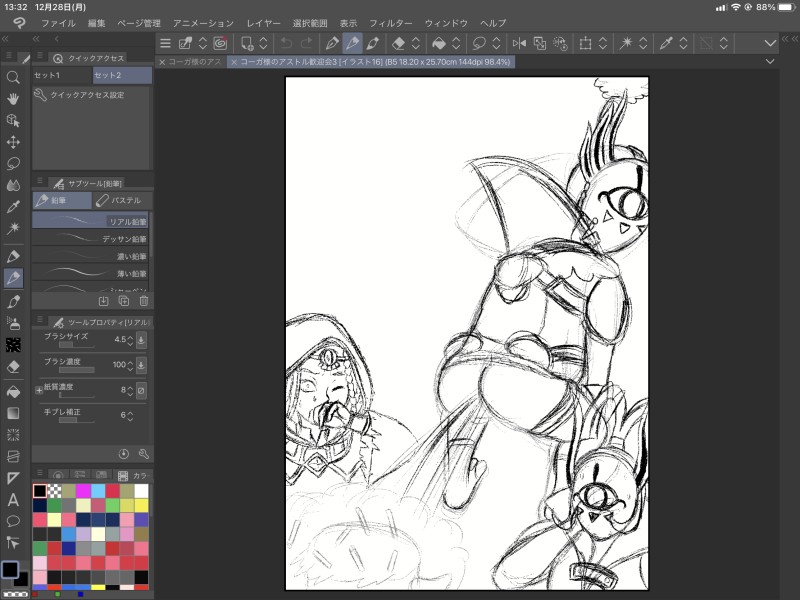This screenshot has width=800, height=600.
Task: Select the Zoom magnifier tool
Action: [x=13, y=77]
